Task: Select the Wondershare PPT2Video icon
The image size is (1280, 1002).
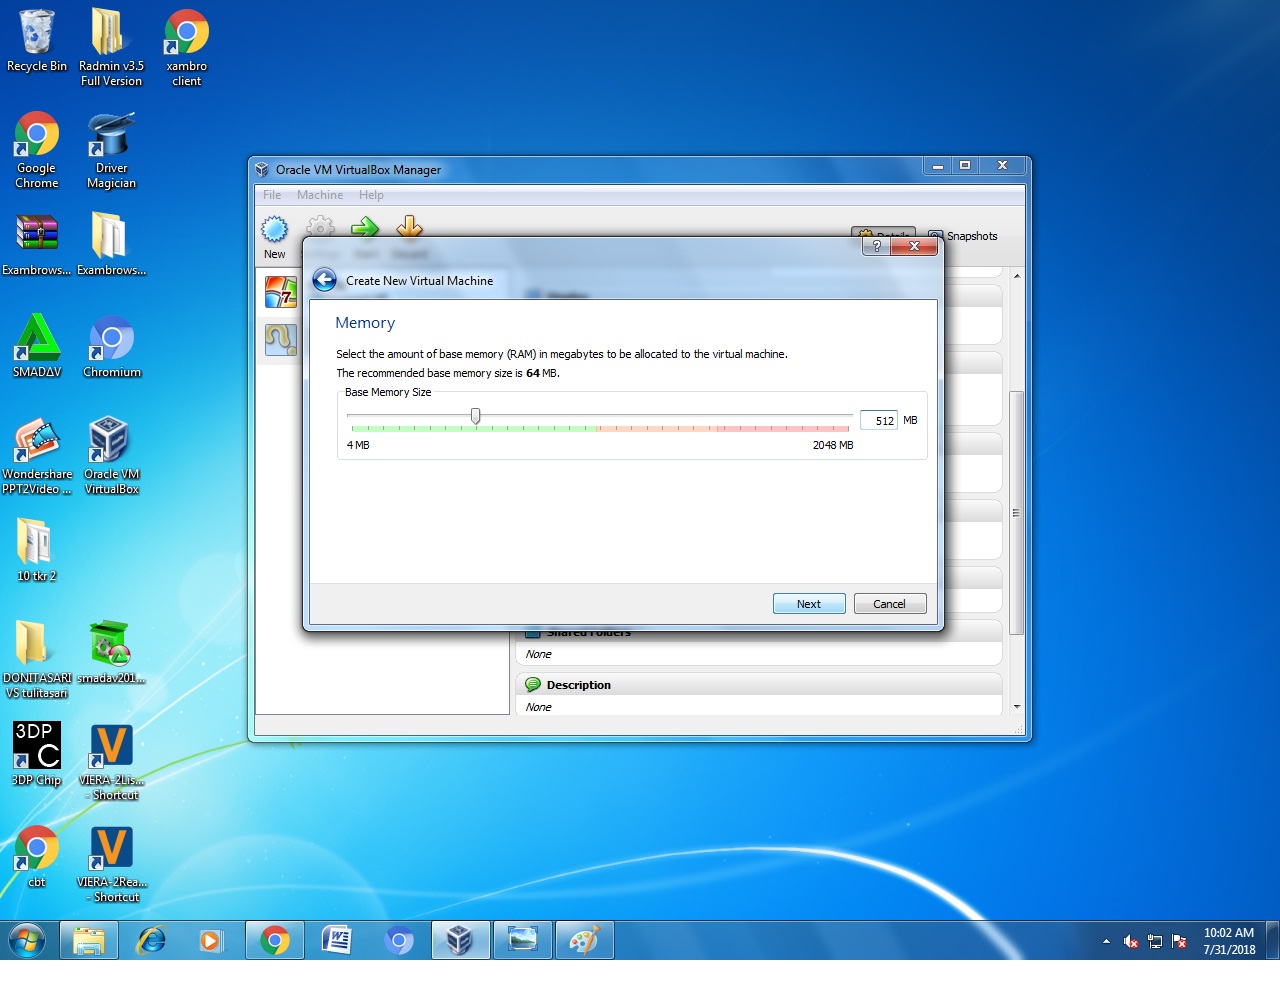Action: pos(37,456)
